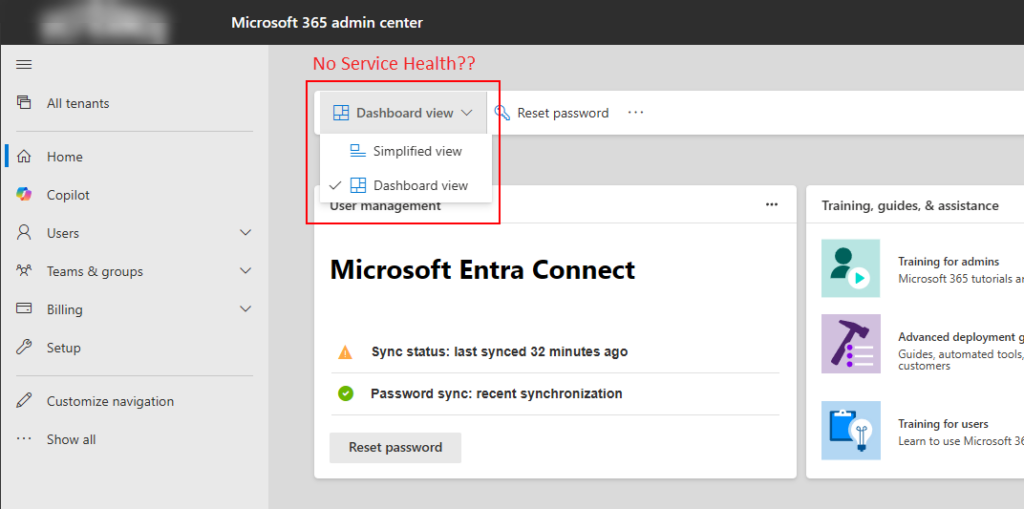The image size is (1024, 509).
Task: Click the Advanced deployment guides hammer icon
Action: click(850, 344)
